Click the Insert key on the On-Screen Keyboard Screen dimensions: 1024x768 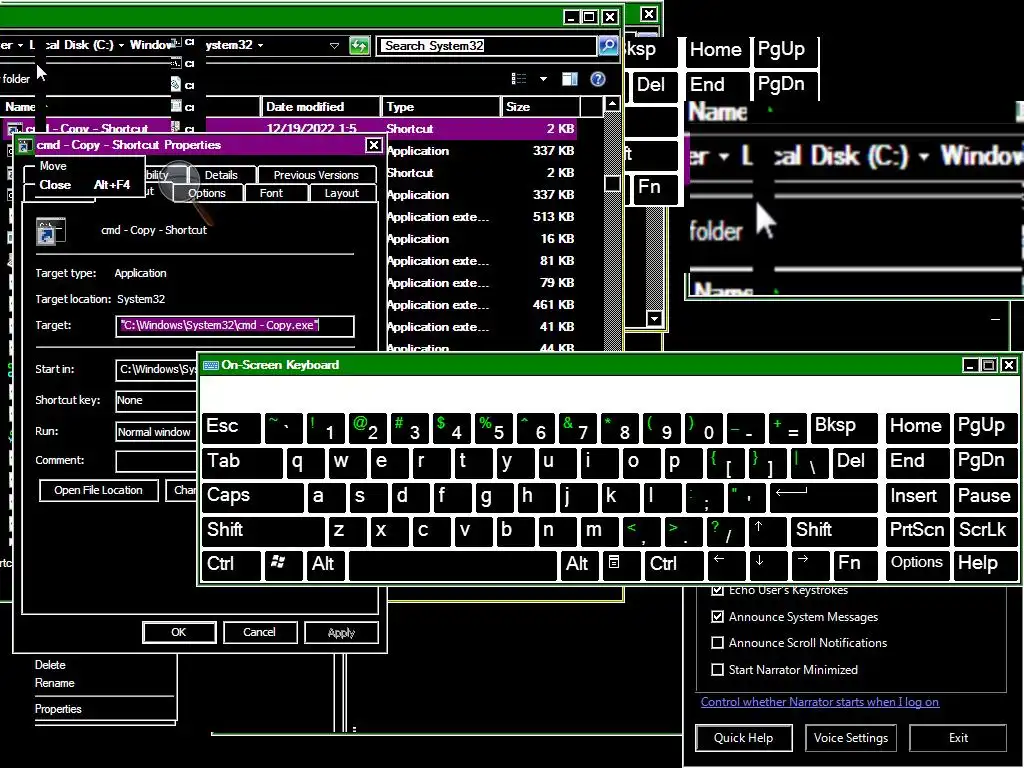tap(917, 496)
